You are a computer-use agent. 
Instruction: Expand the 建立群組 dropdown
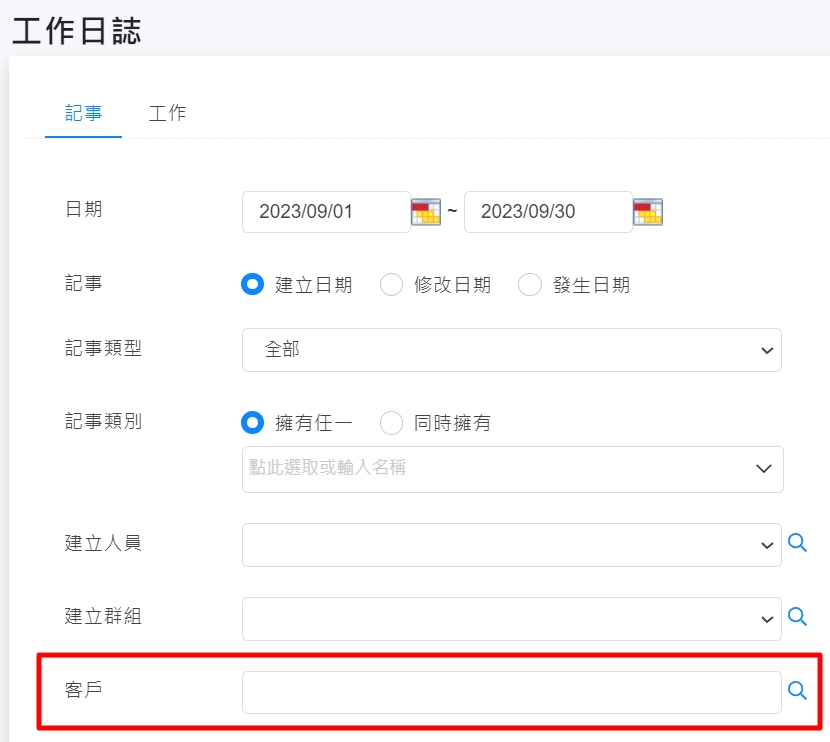511,619
